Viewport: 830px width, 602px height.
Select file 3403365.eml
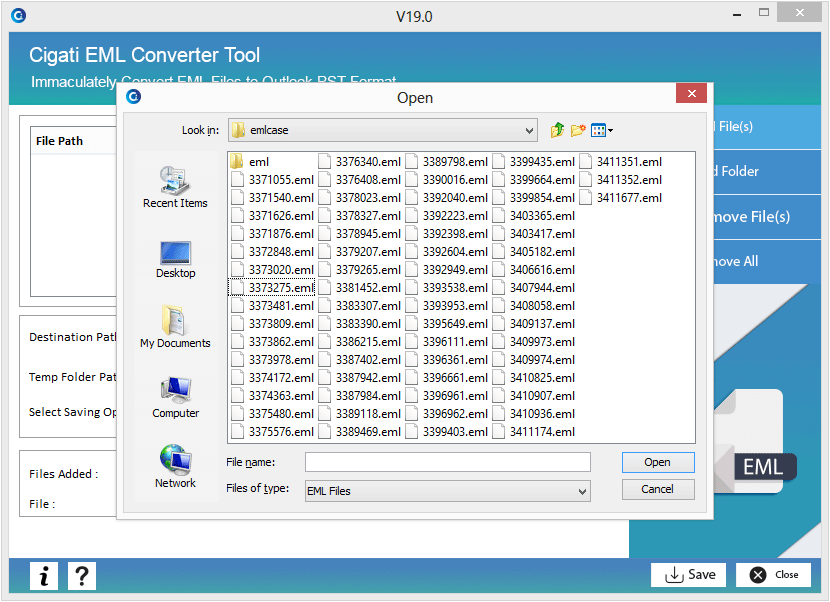pos(534,215)
